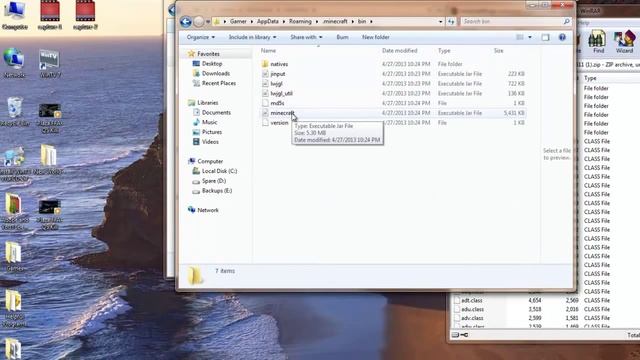Open the Computer desktop icon
This screenshot has width=640, height=360.
[x=15, y=16]
